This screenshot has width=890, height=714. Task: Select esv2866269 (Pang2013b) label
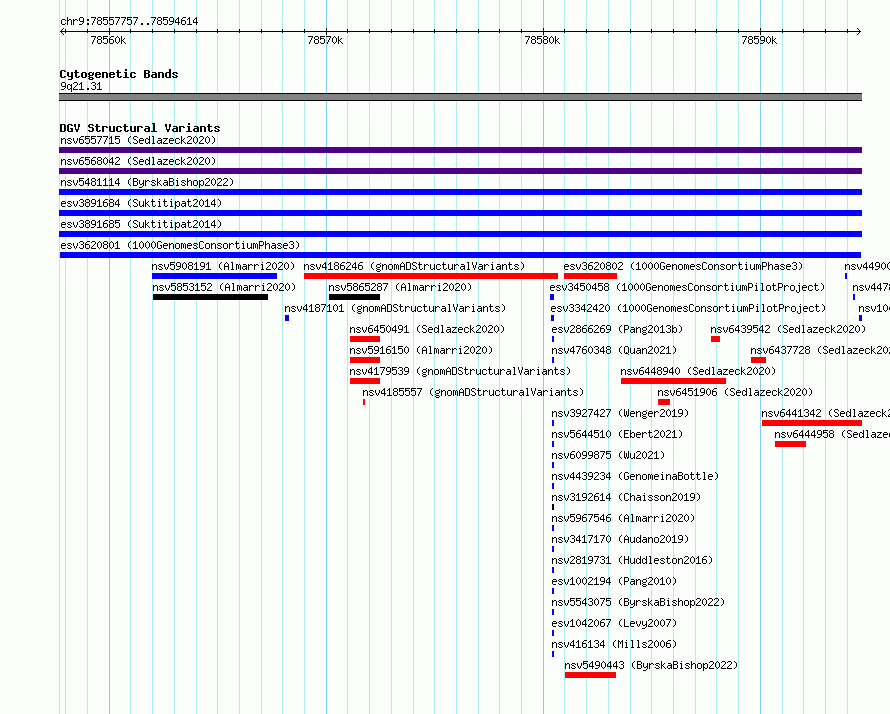617,329
